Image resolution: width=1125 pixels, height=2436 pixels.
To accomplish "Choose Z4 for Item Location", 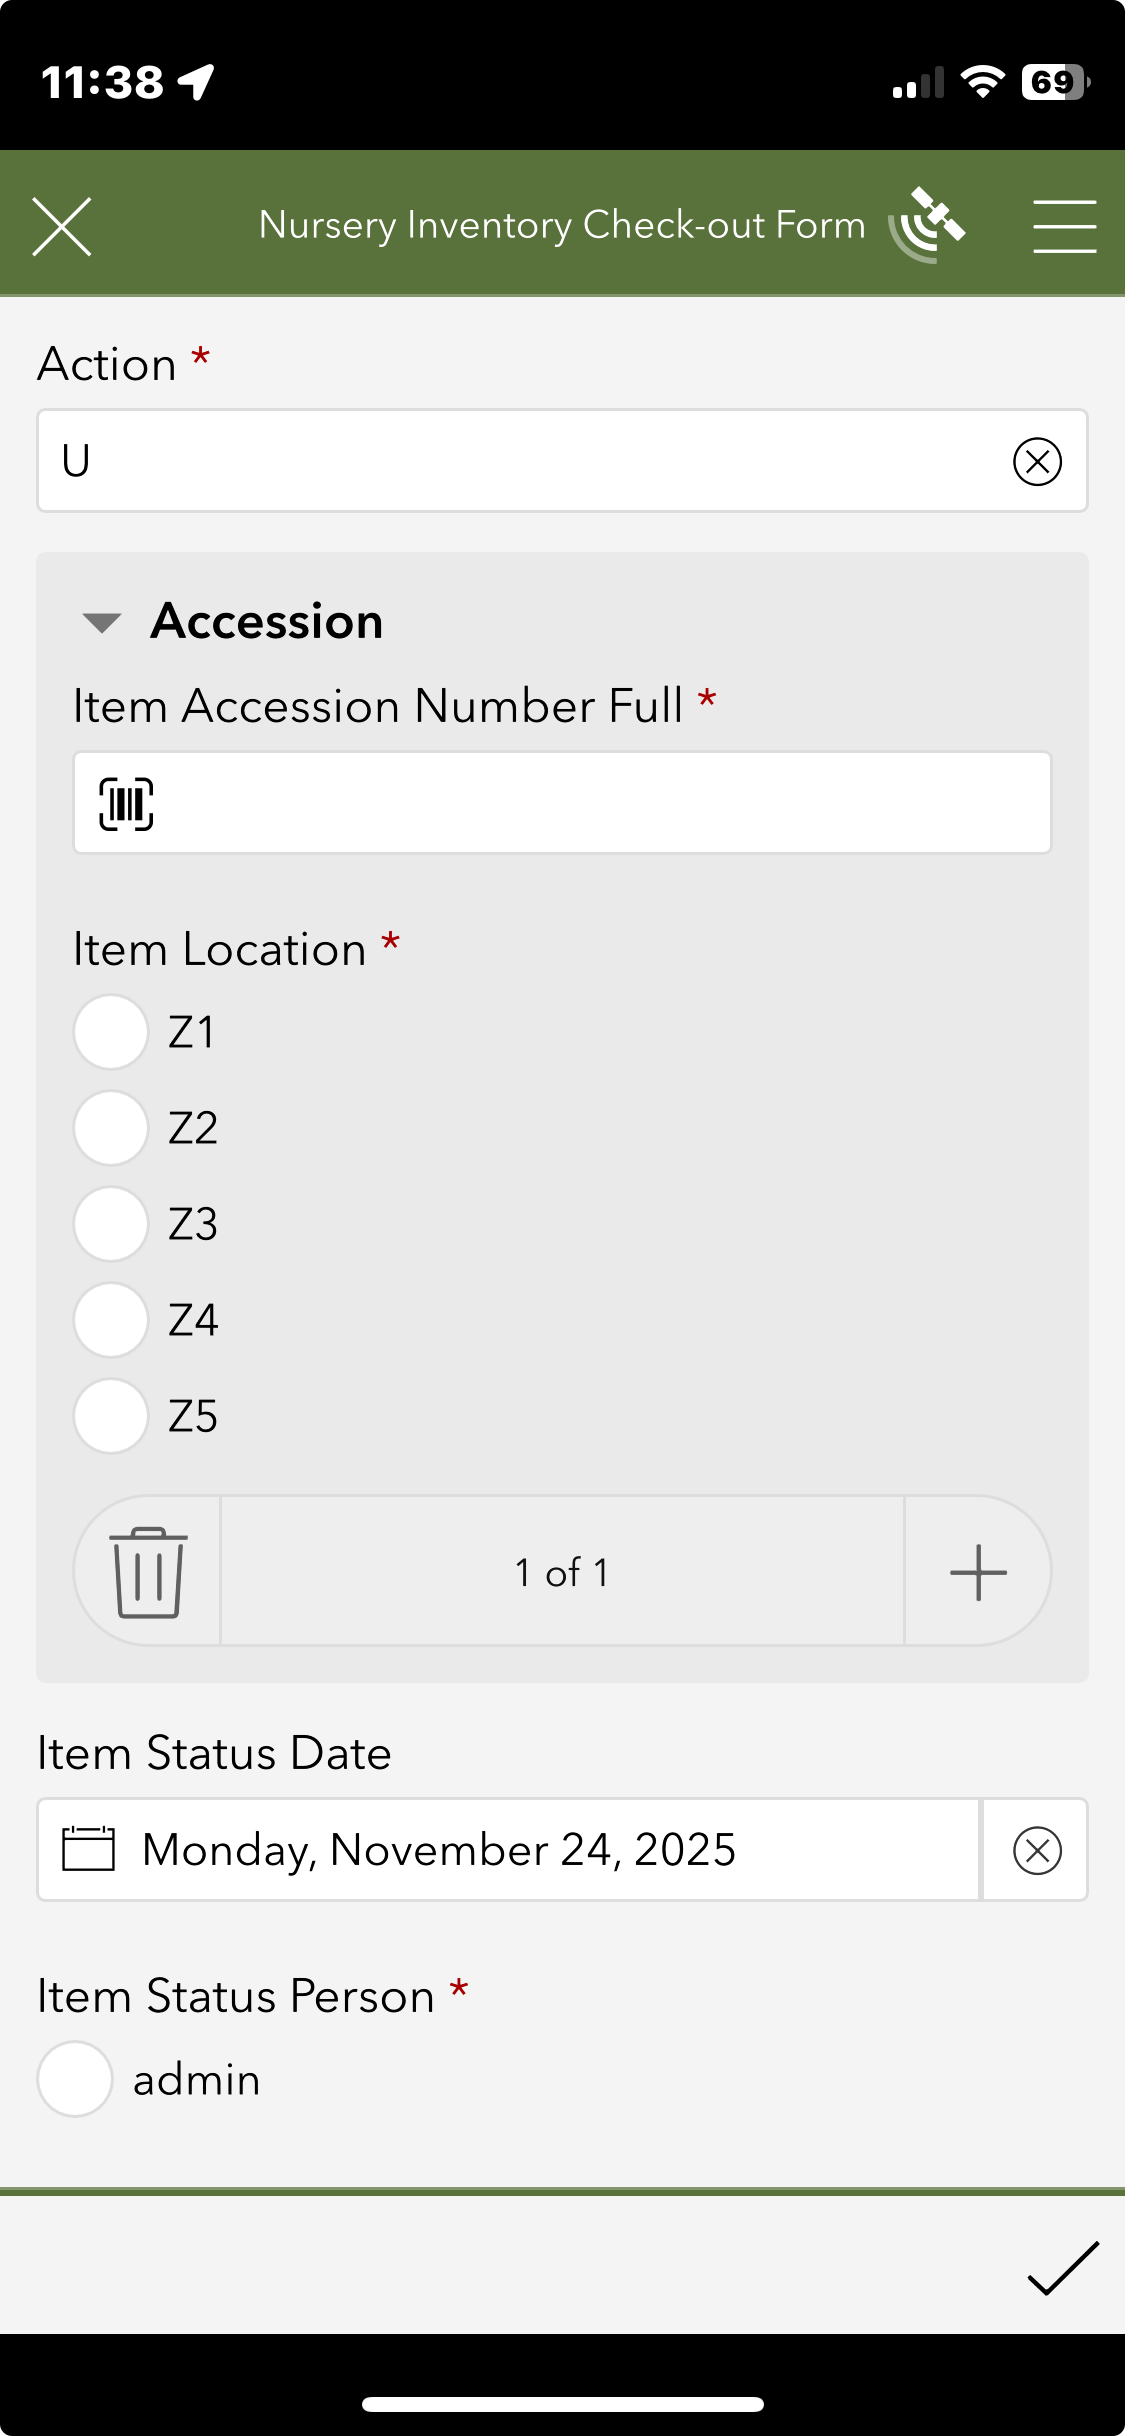I will coord(110,1319).
